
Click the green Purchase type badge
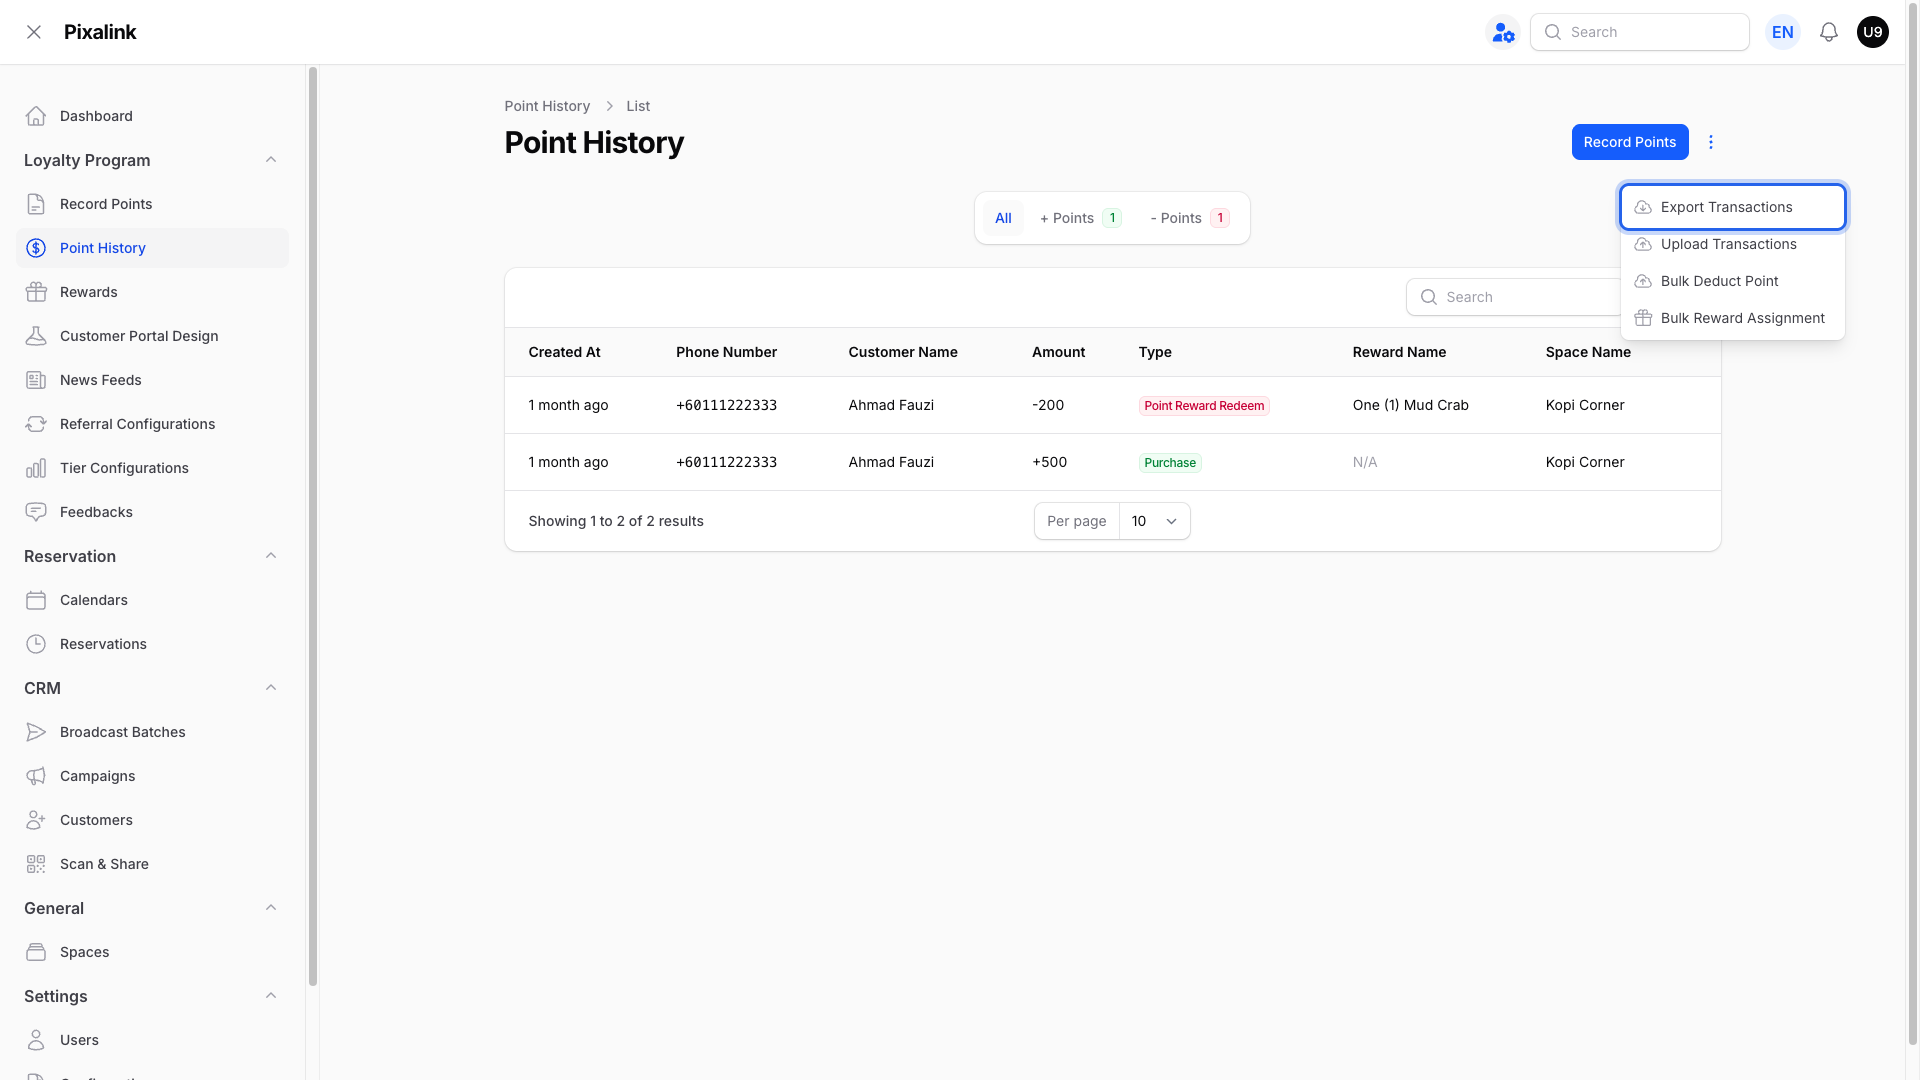click(x=1170, y=463)
